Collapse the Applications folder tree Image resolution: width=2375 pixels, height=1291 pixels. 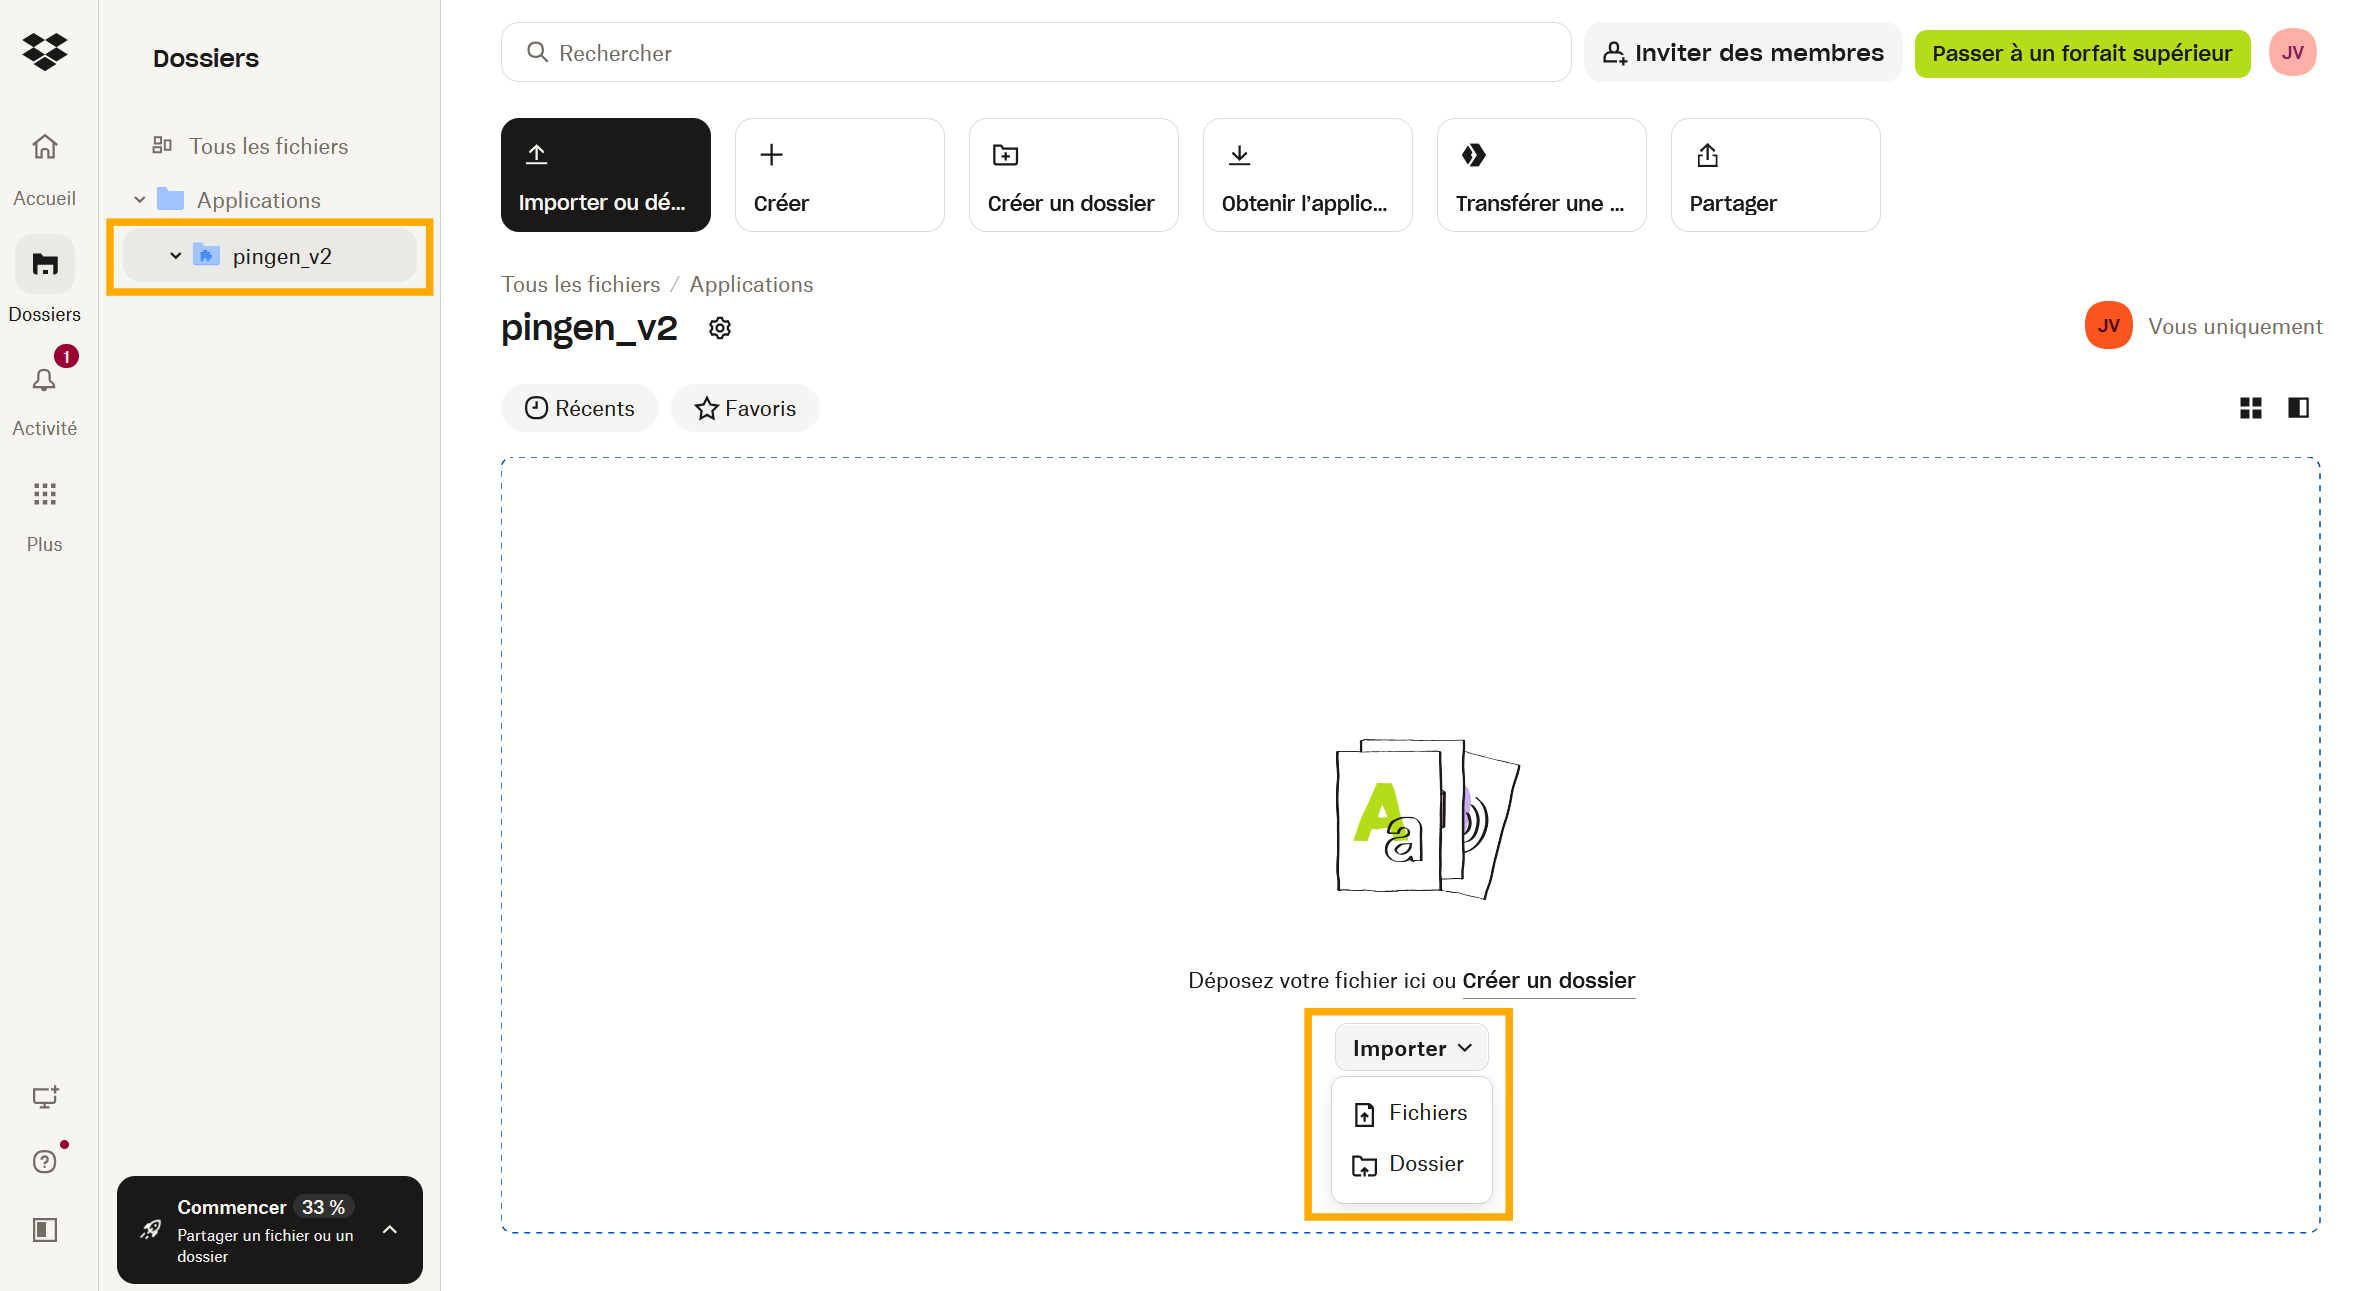[140, 200]
